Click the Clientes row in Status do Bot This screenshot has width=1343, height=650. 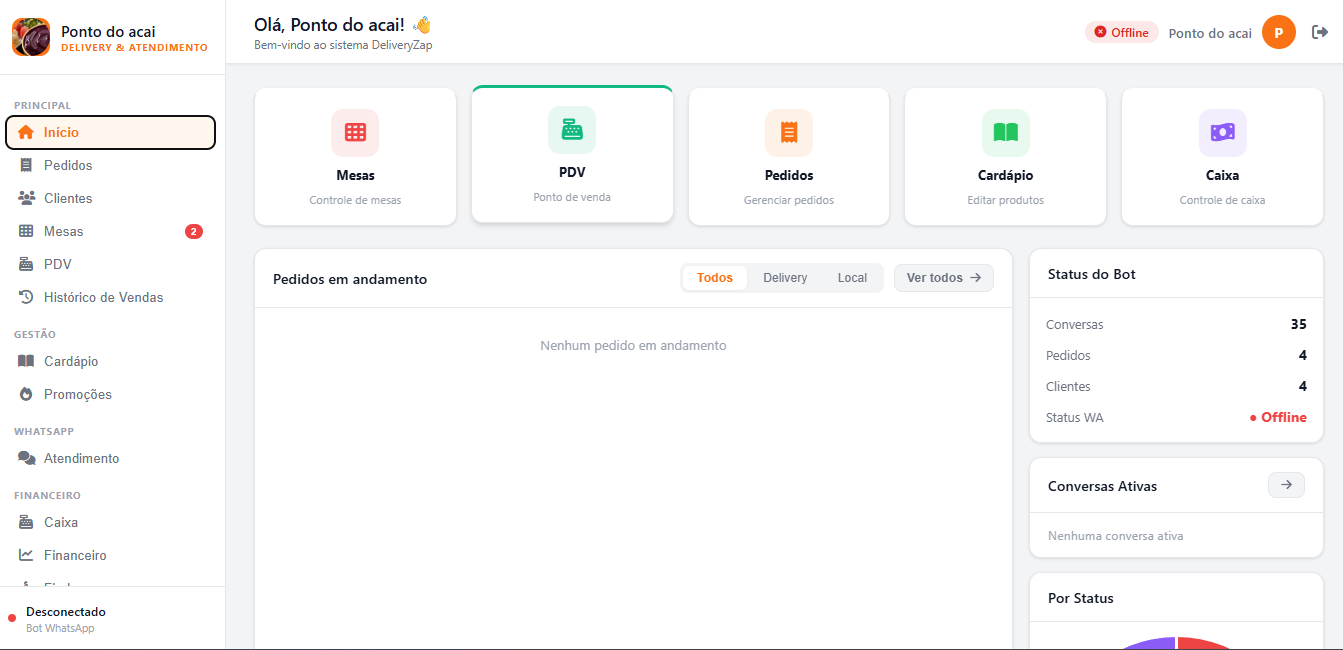[x=1176, y=386]
